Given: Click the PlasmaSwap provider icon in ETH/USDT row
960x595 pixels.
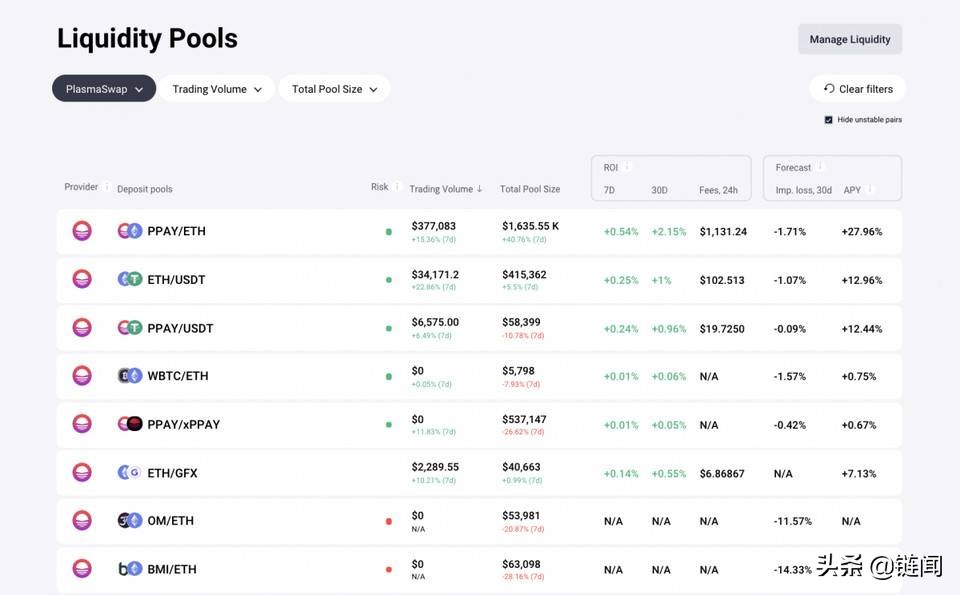Looking at the screenshot, I should [82, 279].
